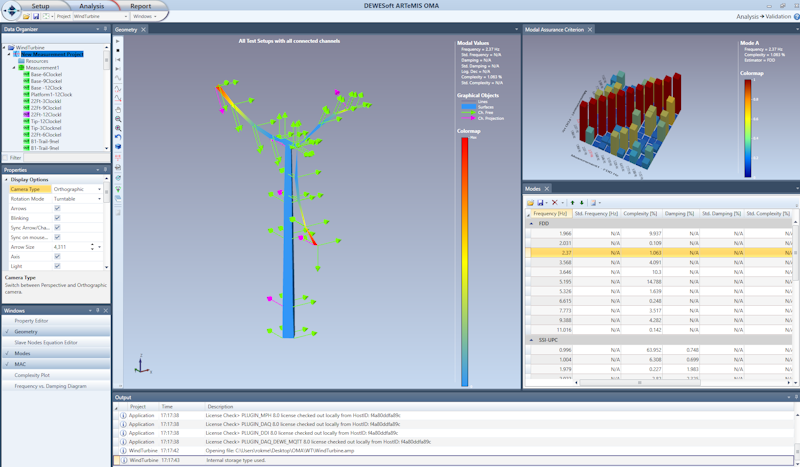Click the green down arrow in Modes toolbar

(582, 203)
